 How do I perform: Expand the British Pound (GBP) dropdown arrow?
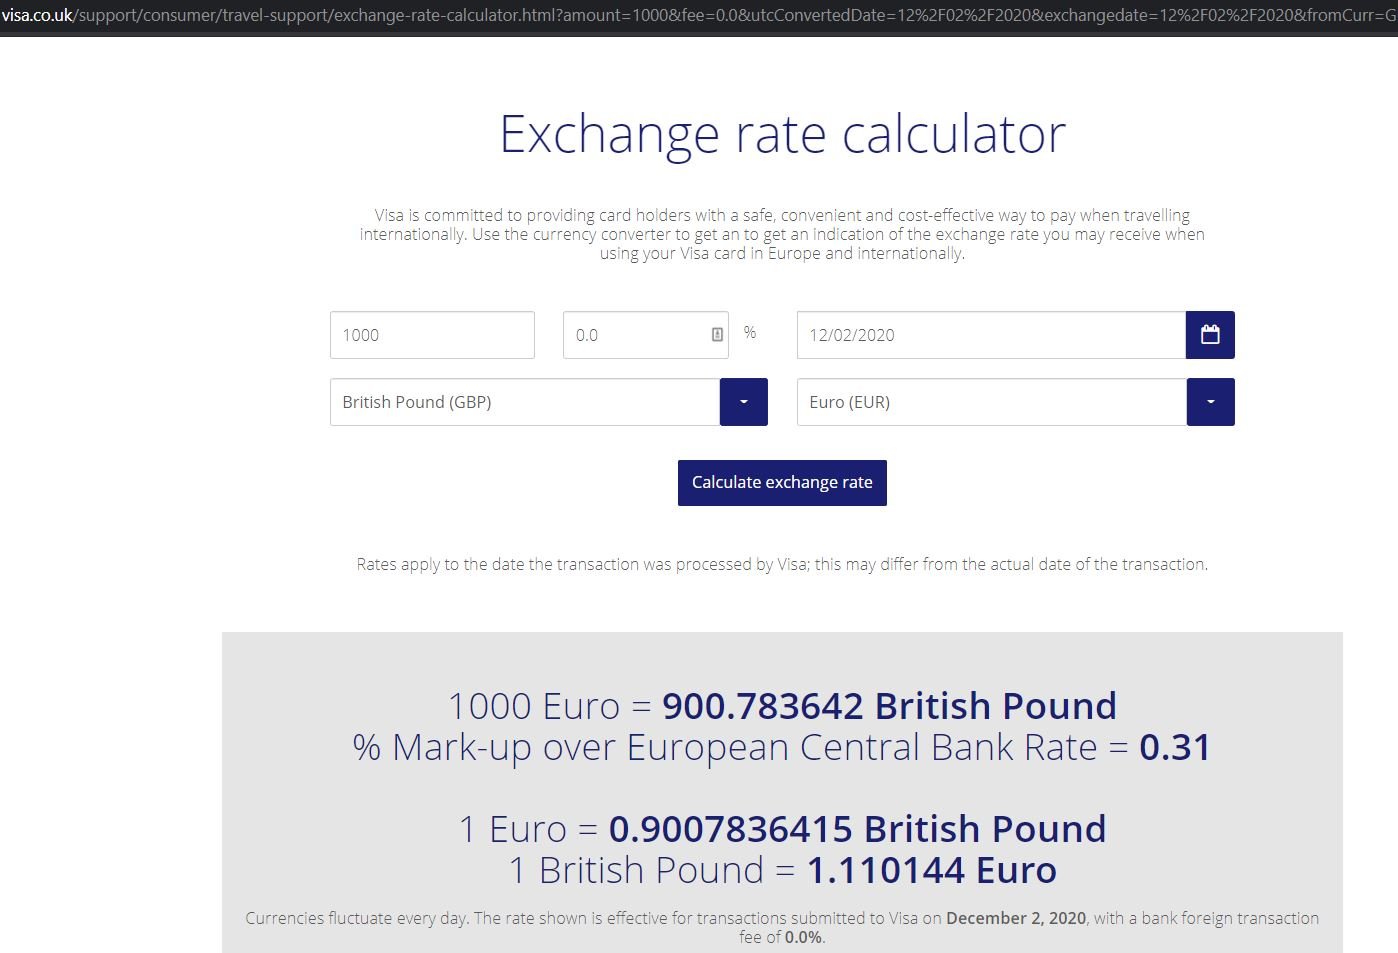coord(743,402)
